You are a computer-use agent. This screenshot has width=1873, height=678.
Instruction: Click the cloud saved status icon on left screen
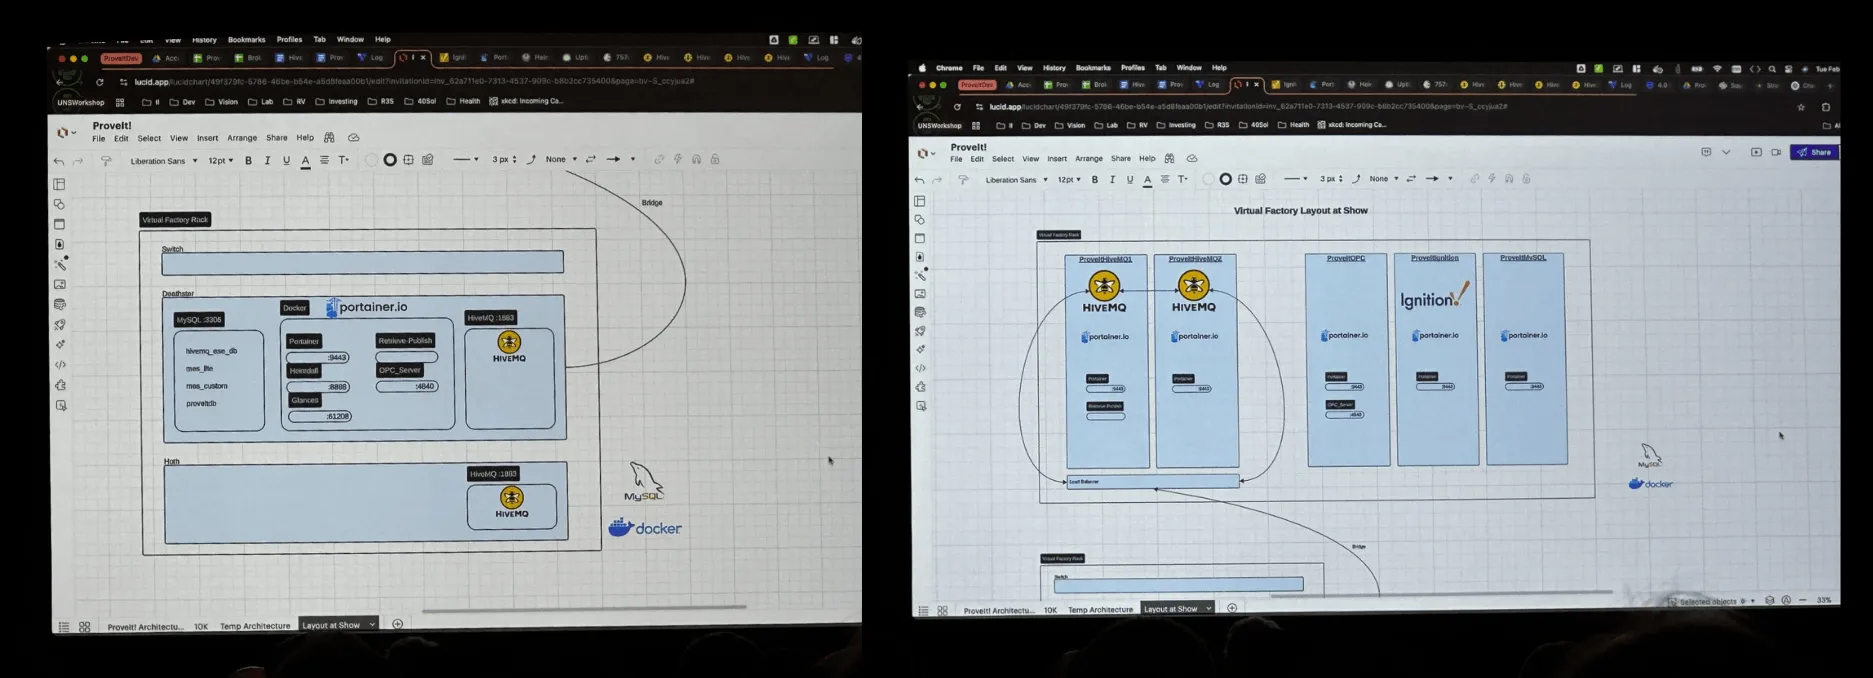353,138
